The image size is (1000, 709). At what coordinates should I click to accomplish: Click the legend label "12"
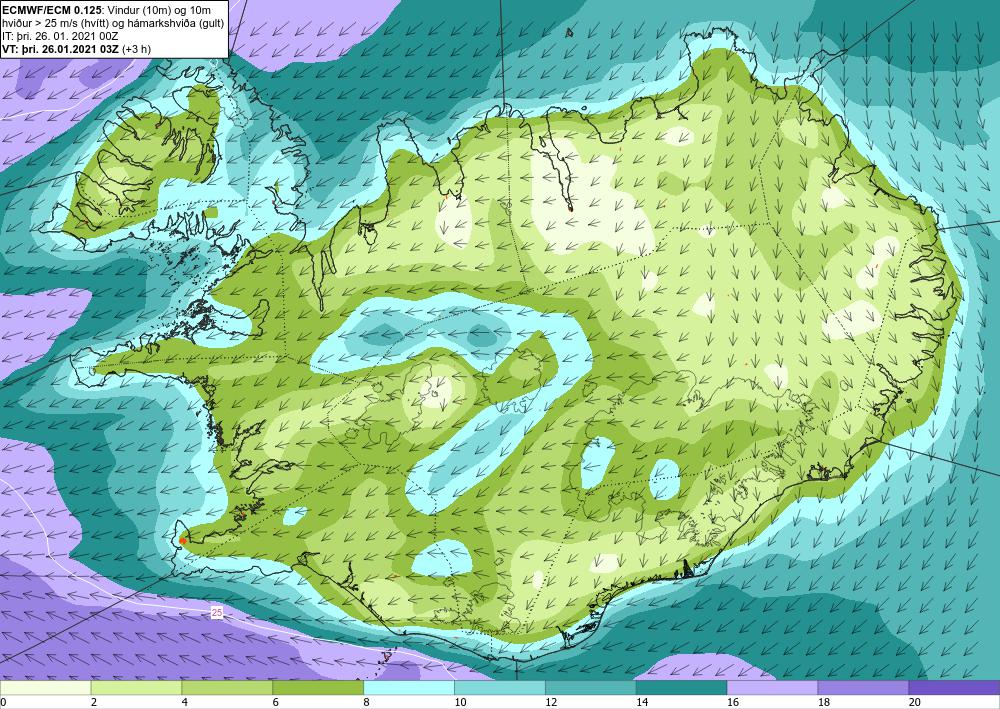click(551, 703)
